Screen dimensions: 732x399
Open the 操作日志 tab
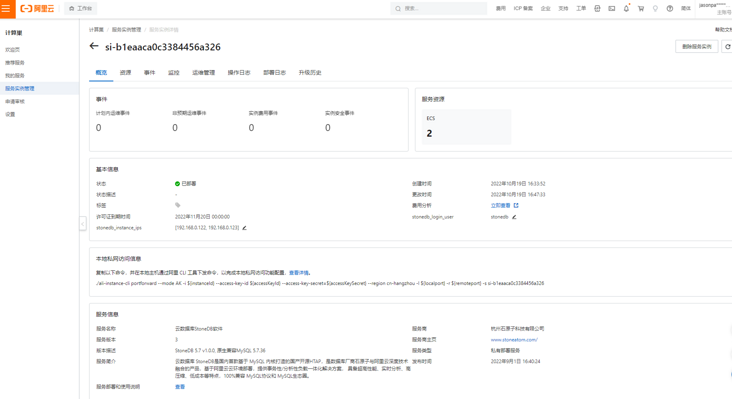coord(239,72)
